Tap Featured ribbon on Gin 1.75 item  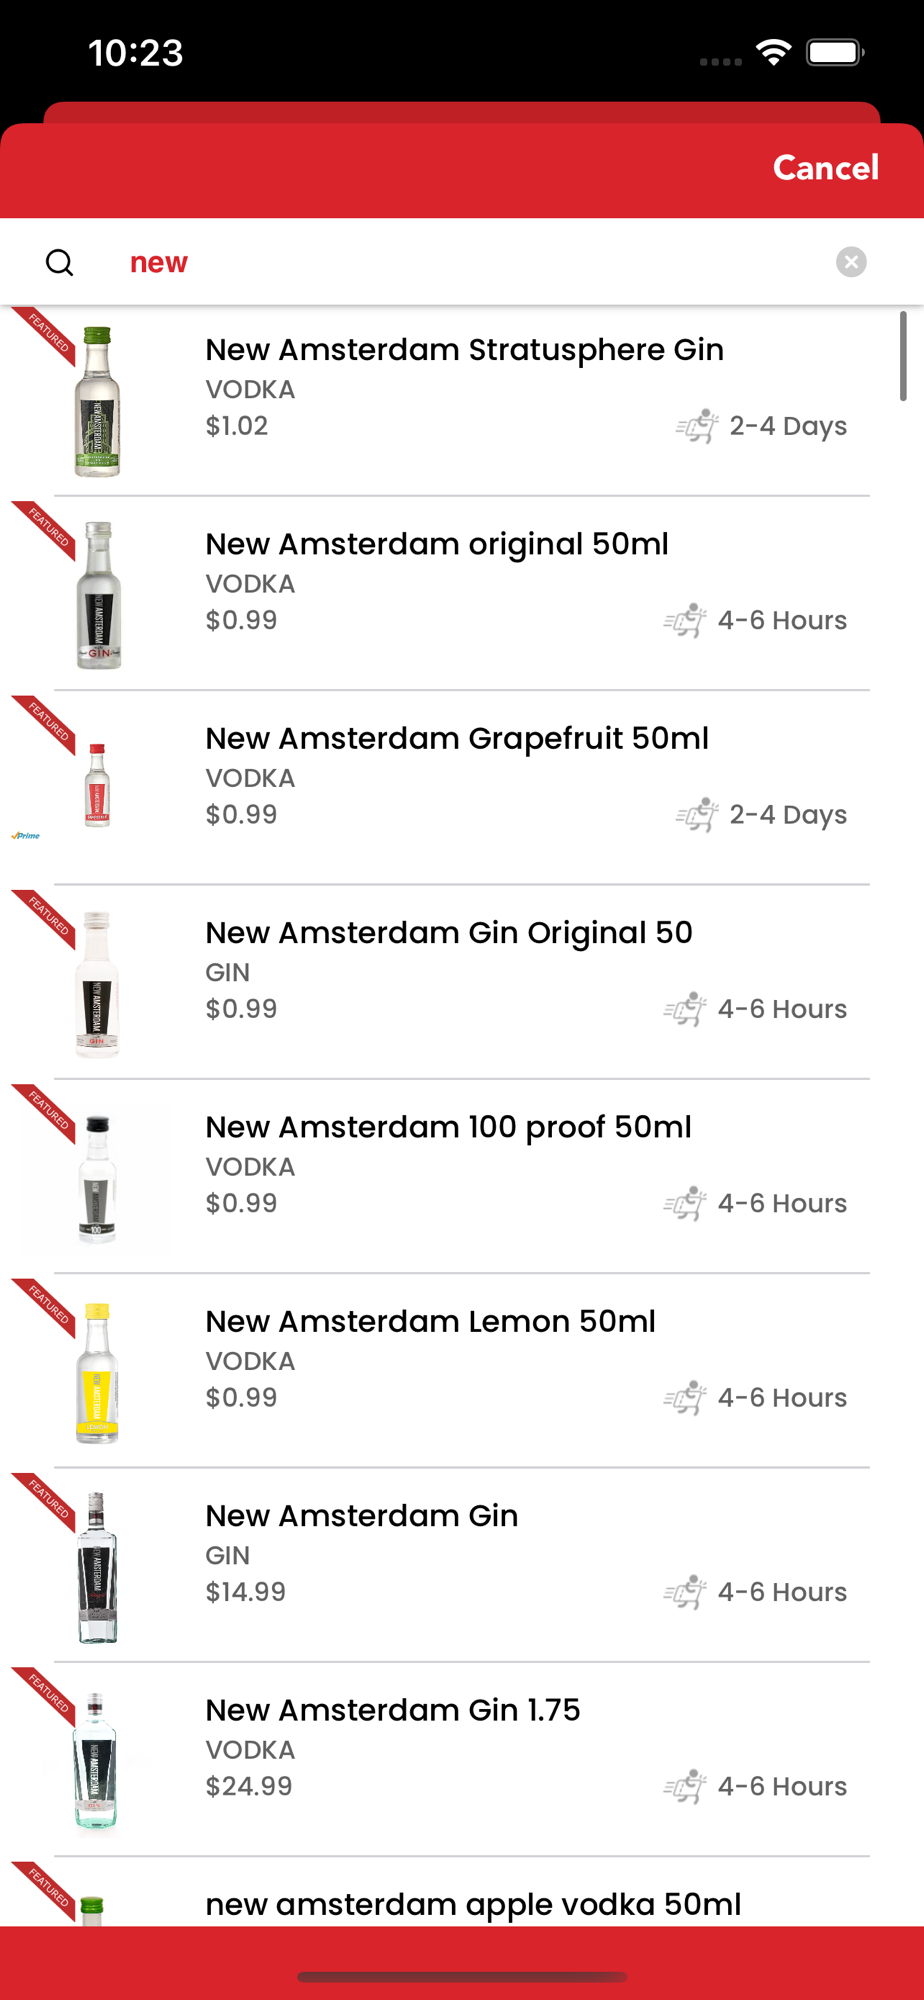(x=46, y=1695)
